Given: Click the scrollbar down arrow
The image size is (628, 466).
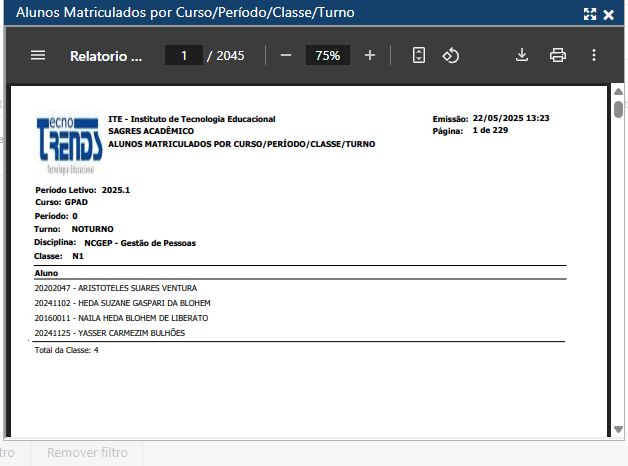Looking at the screenshot, I should tap(618, 431).
